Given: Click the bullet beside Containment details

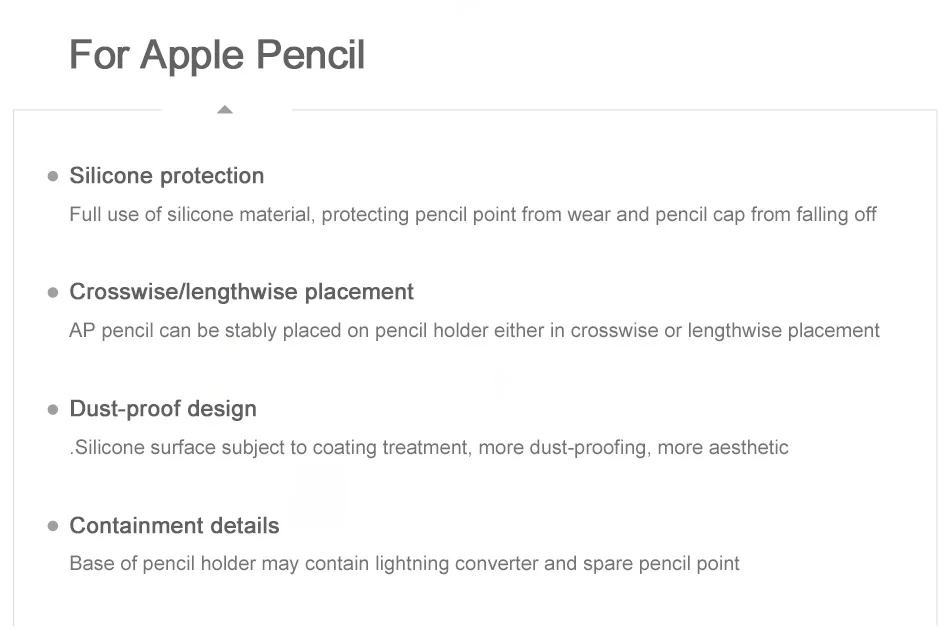Looking at the screenshot, I should (53, 526).
